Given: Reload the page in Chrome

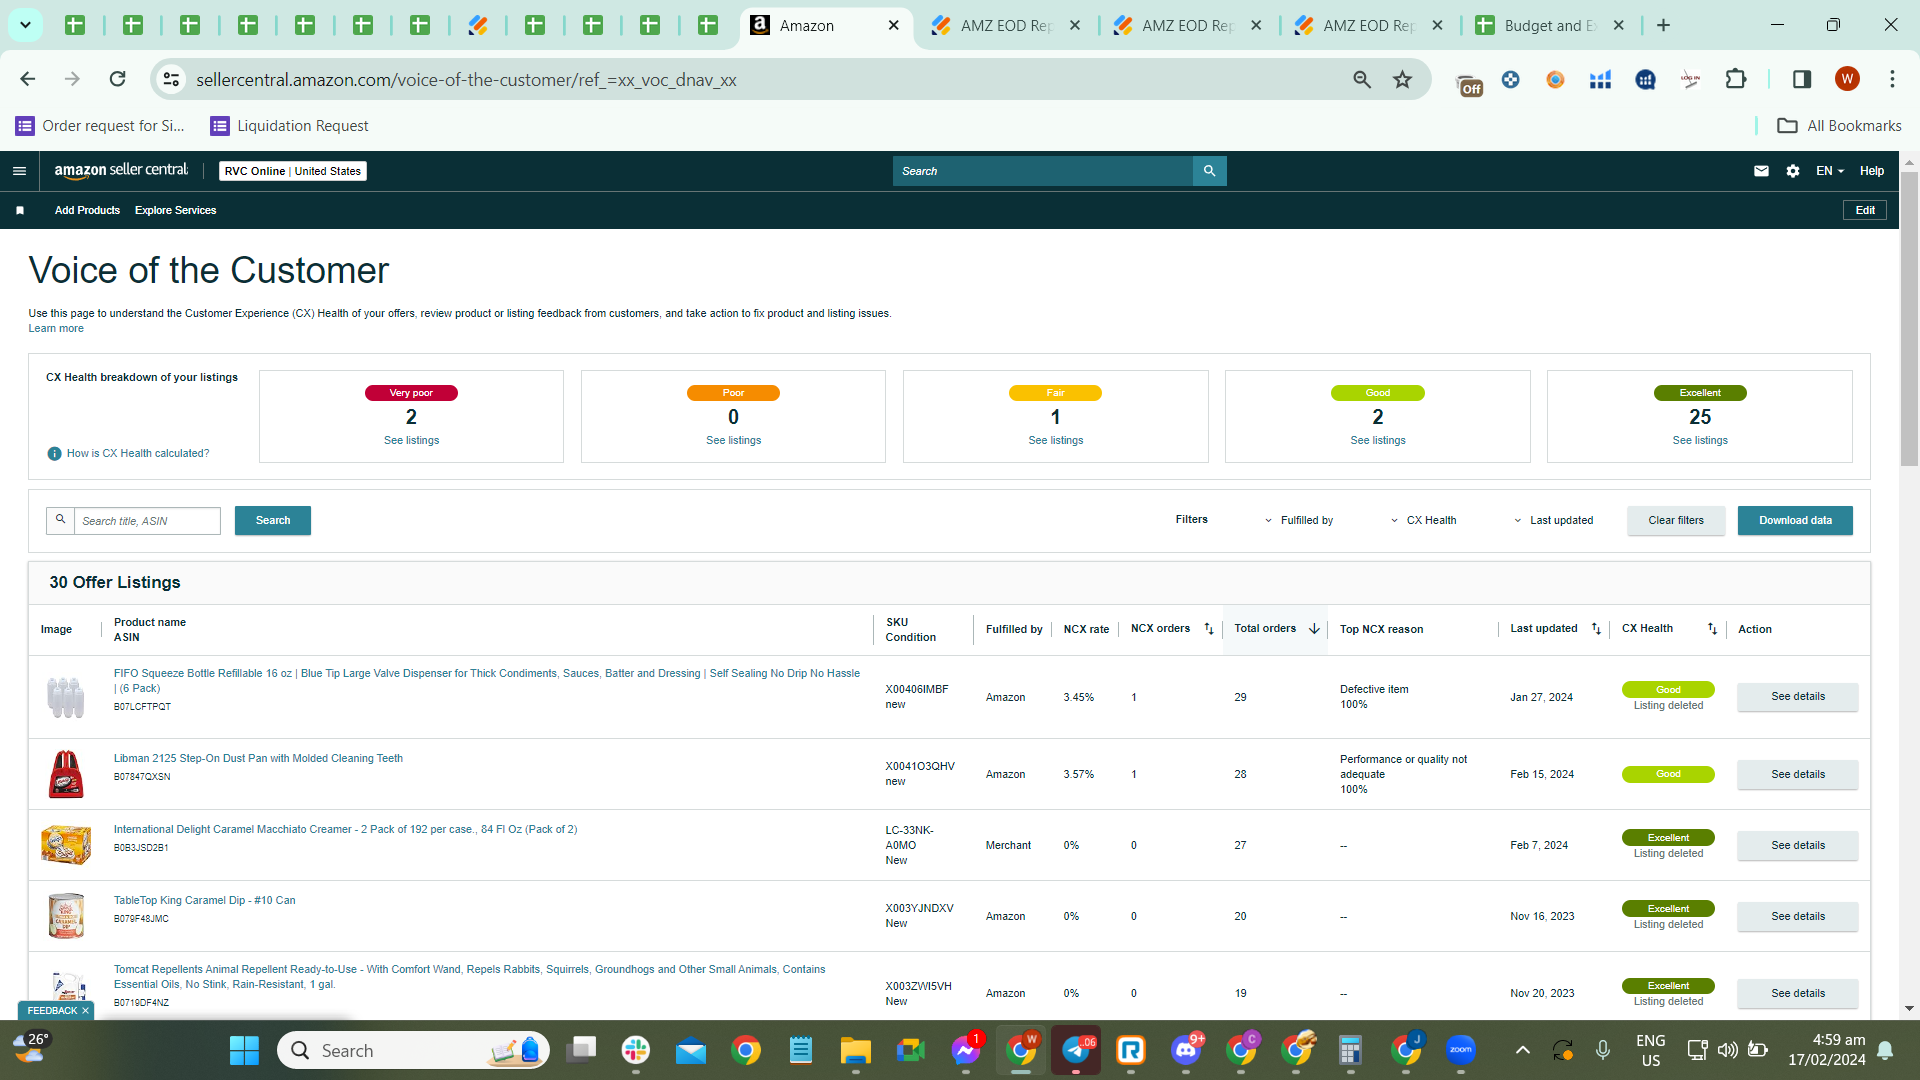Looking at the screenshot, I should (117, 79).
